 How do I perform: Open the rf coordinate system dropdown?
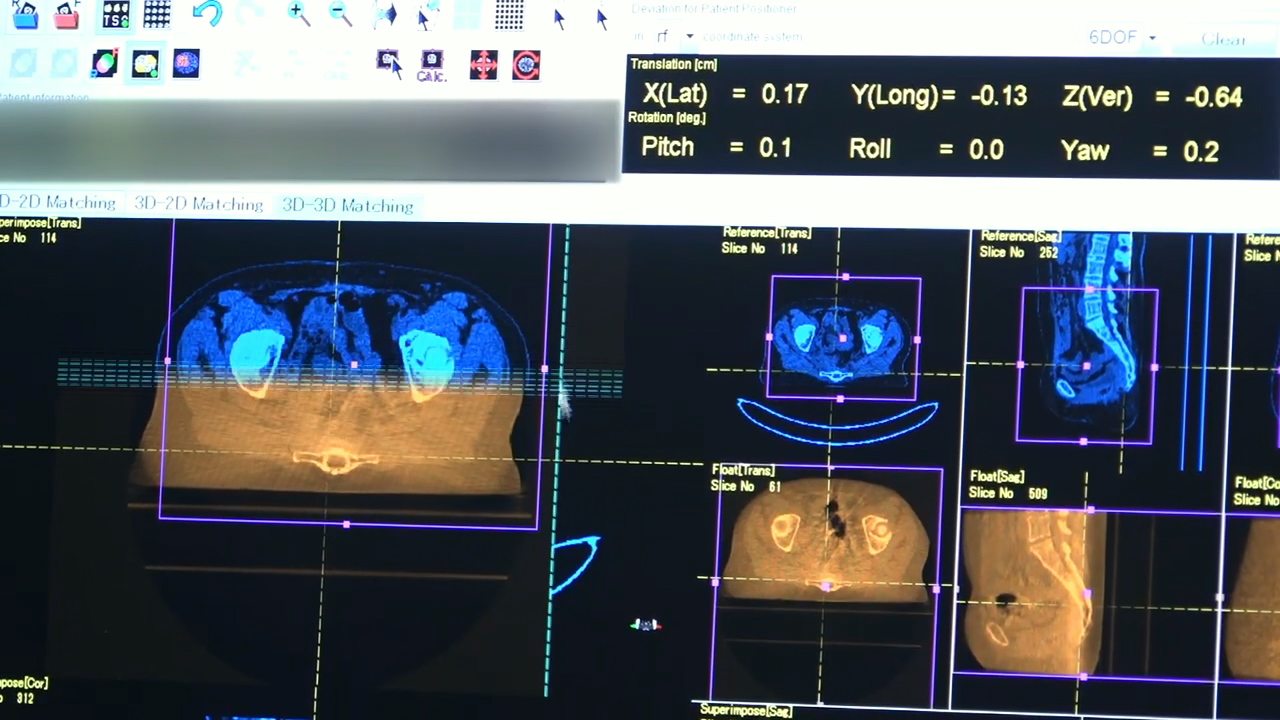(690, 37)
